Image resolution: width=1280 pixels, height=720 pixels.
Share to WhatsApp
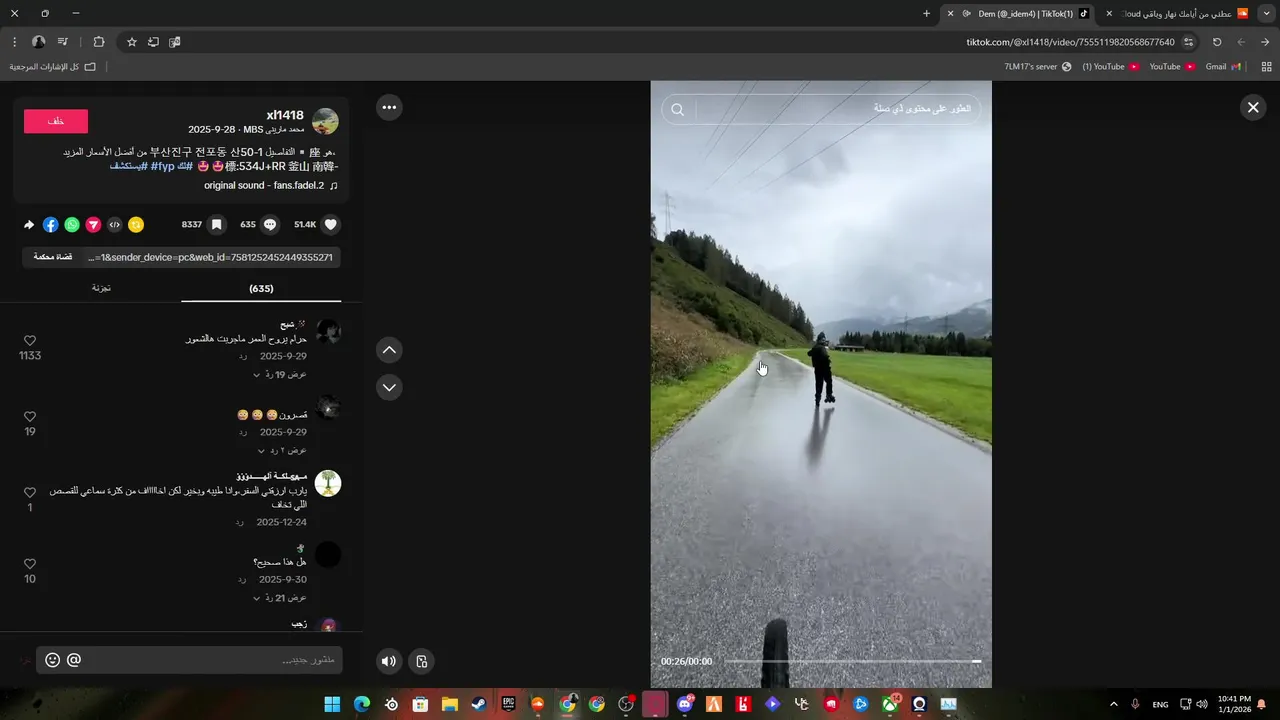coord(72,225)
